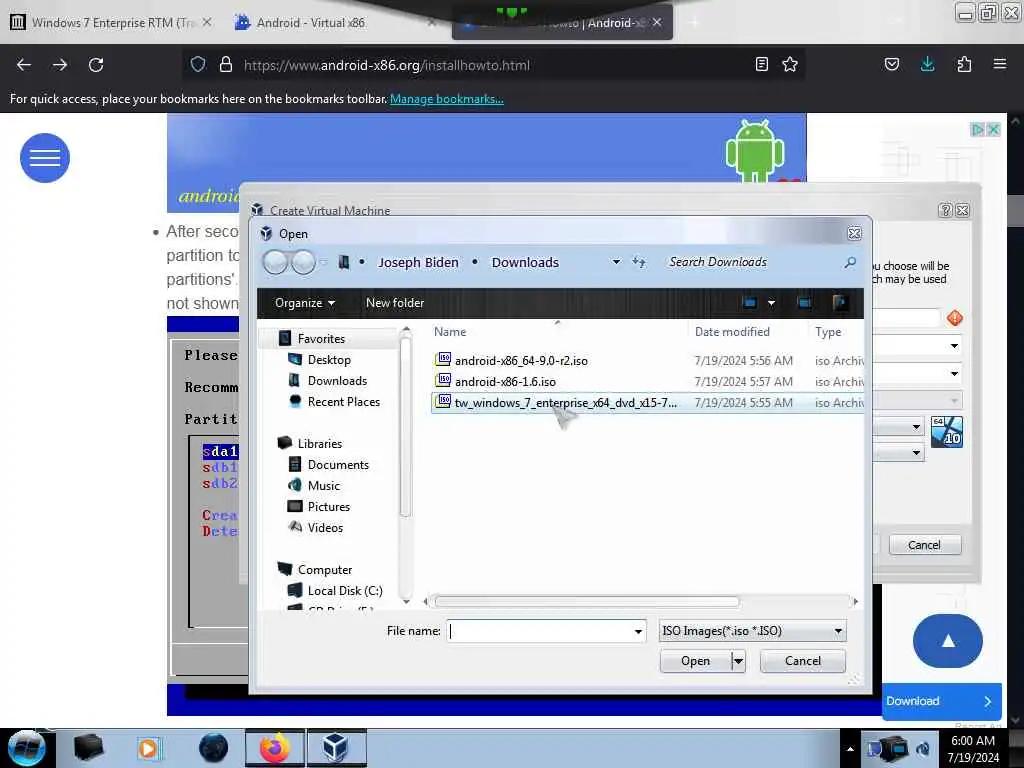Click the File name input field

[x=540, y=631]
